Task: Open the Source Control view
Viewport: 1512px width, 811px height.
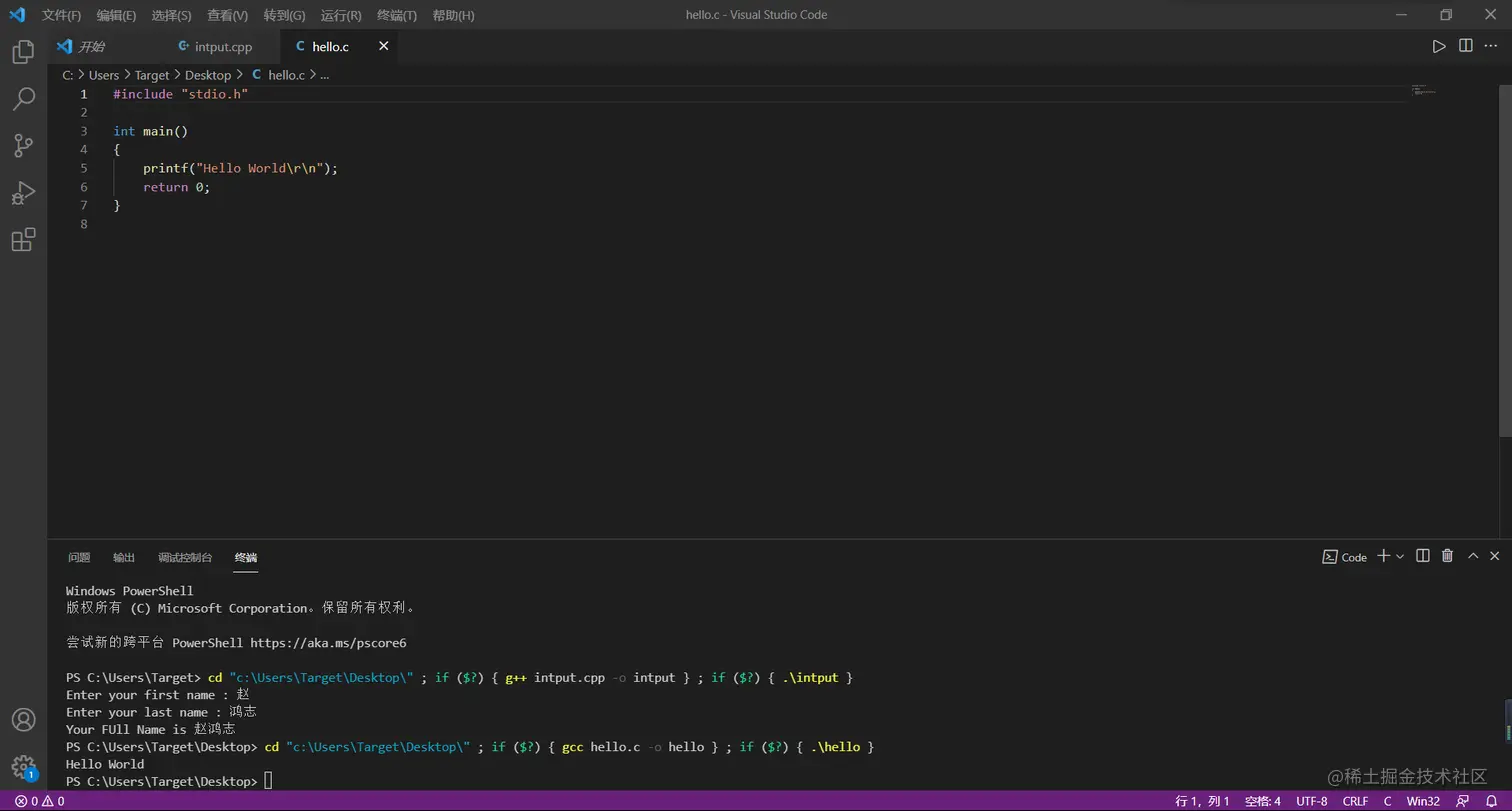Action: 23,146
